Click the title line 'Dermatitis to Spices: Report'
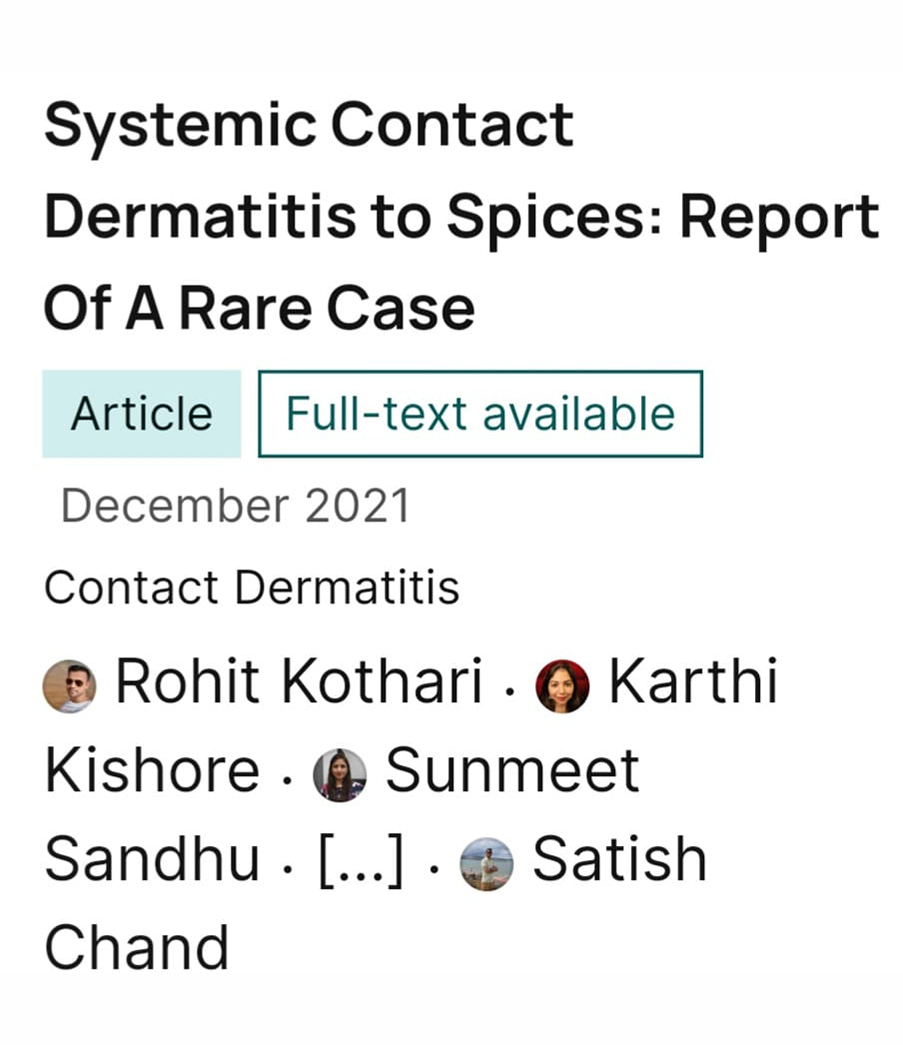 pos(462,219)
